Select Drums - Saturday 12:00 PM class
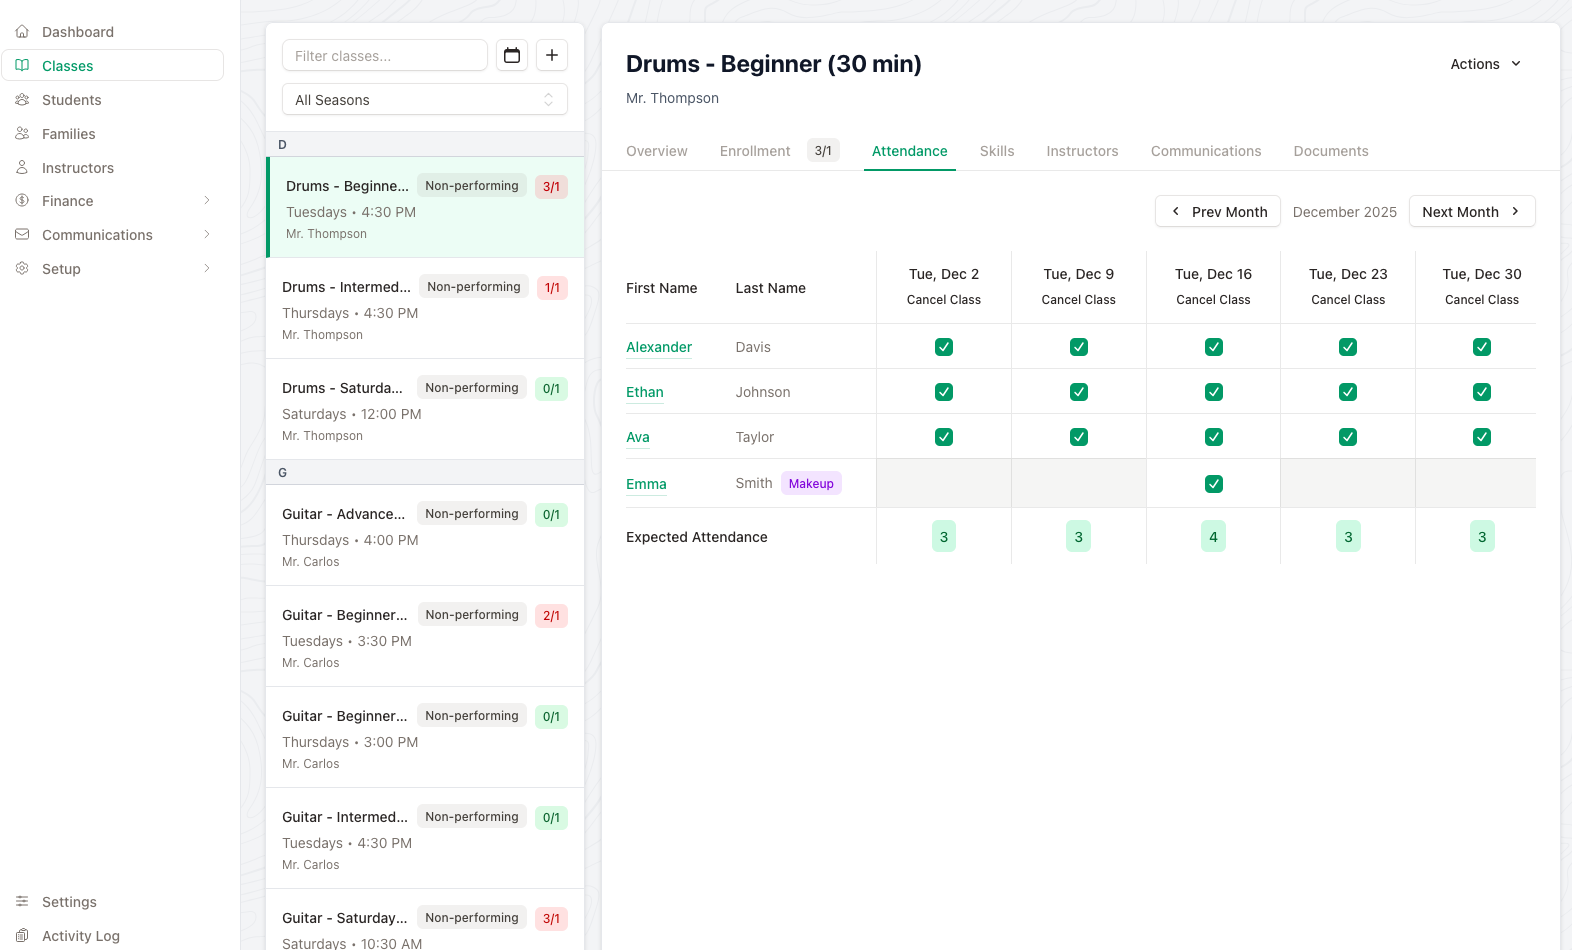 click(425, 409)
